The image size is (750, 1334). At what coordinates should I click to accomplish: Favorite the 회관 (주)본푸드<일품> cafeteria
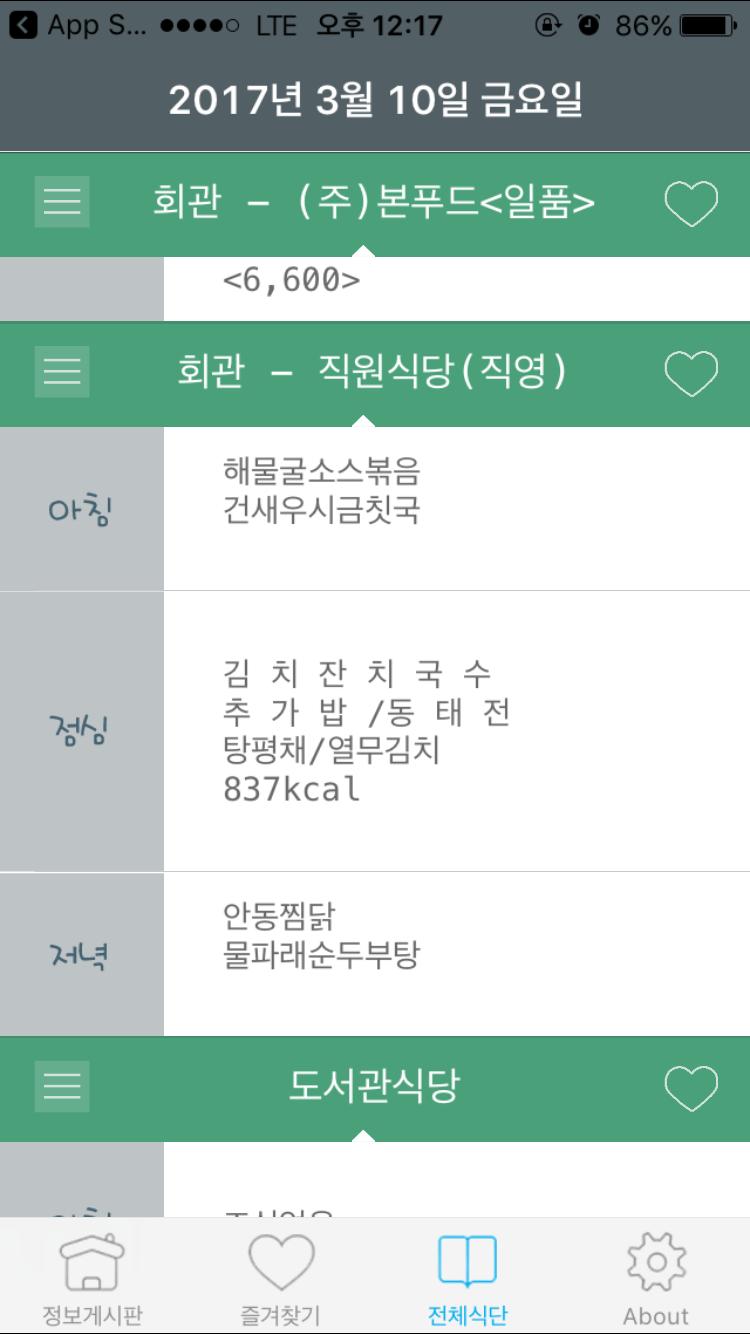[x=691, y=204]
